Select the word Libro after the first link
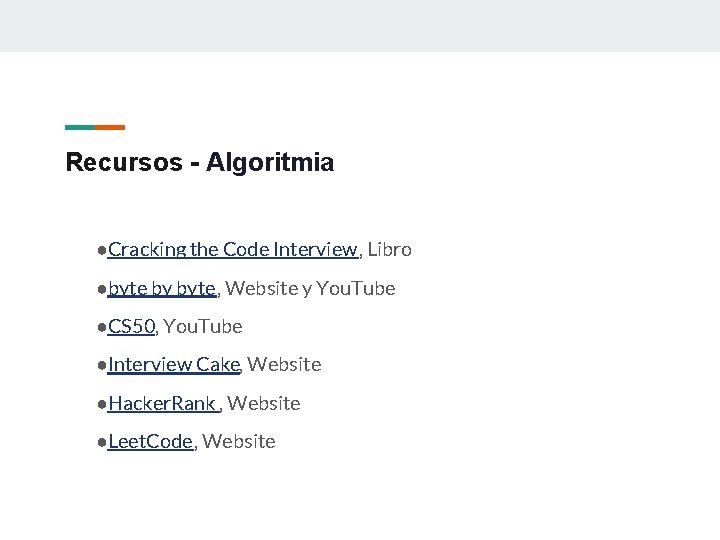 coord(389,249)
